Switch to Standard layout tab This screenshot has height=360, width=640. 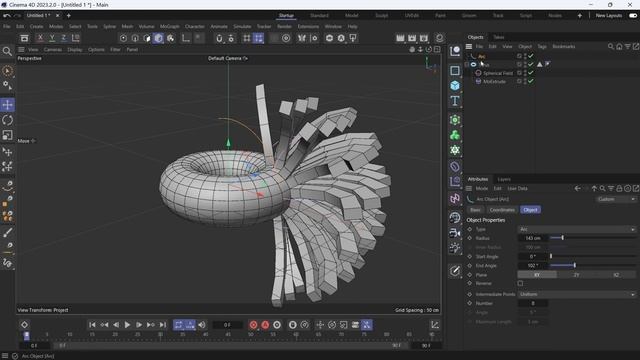(319, 16)
